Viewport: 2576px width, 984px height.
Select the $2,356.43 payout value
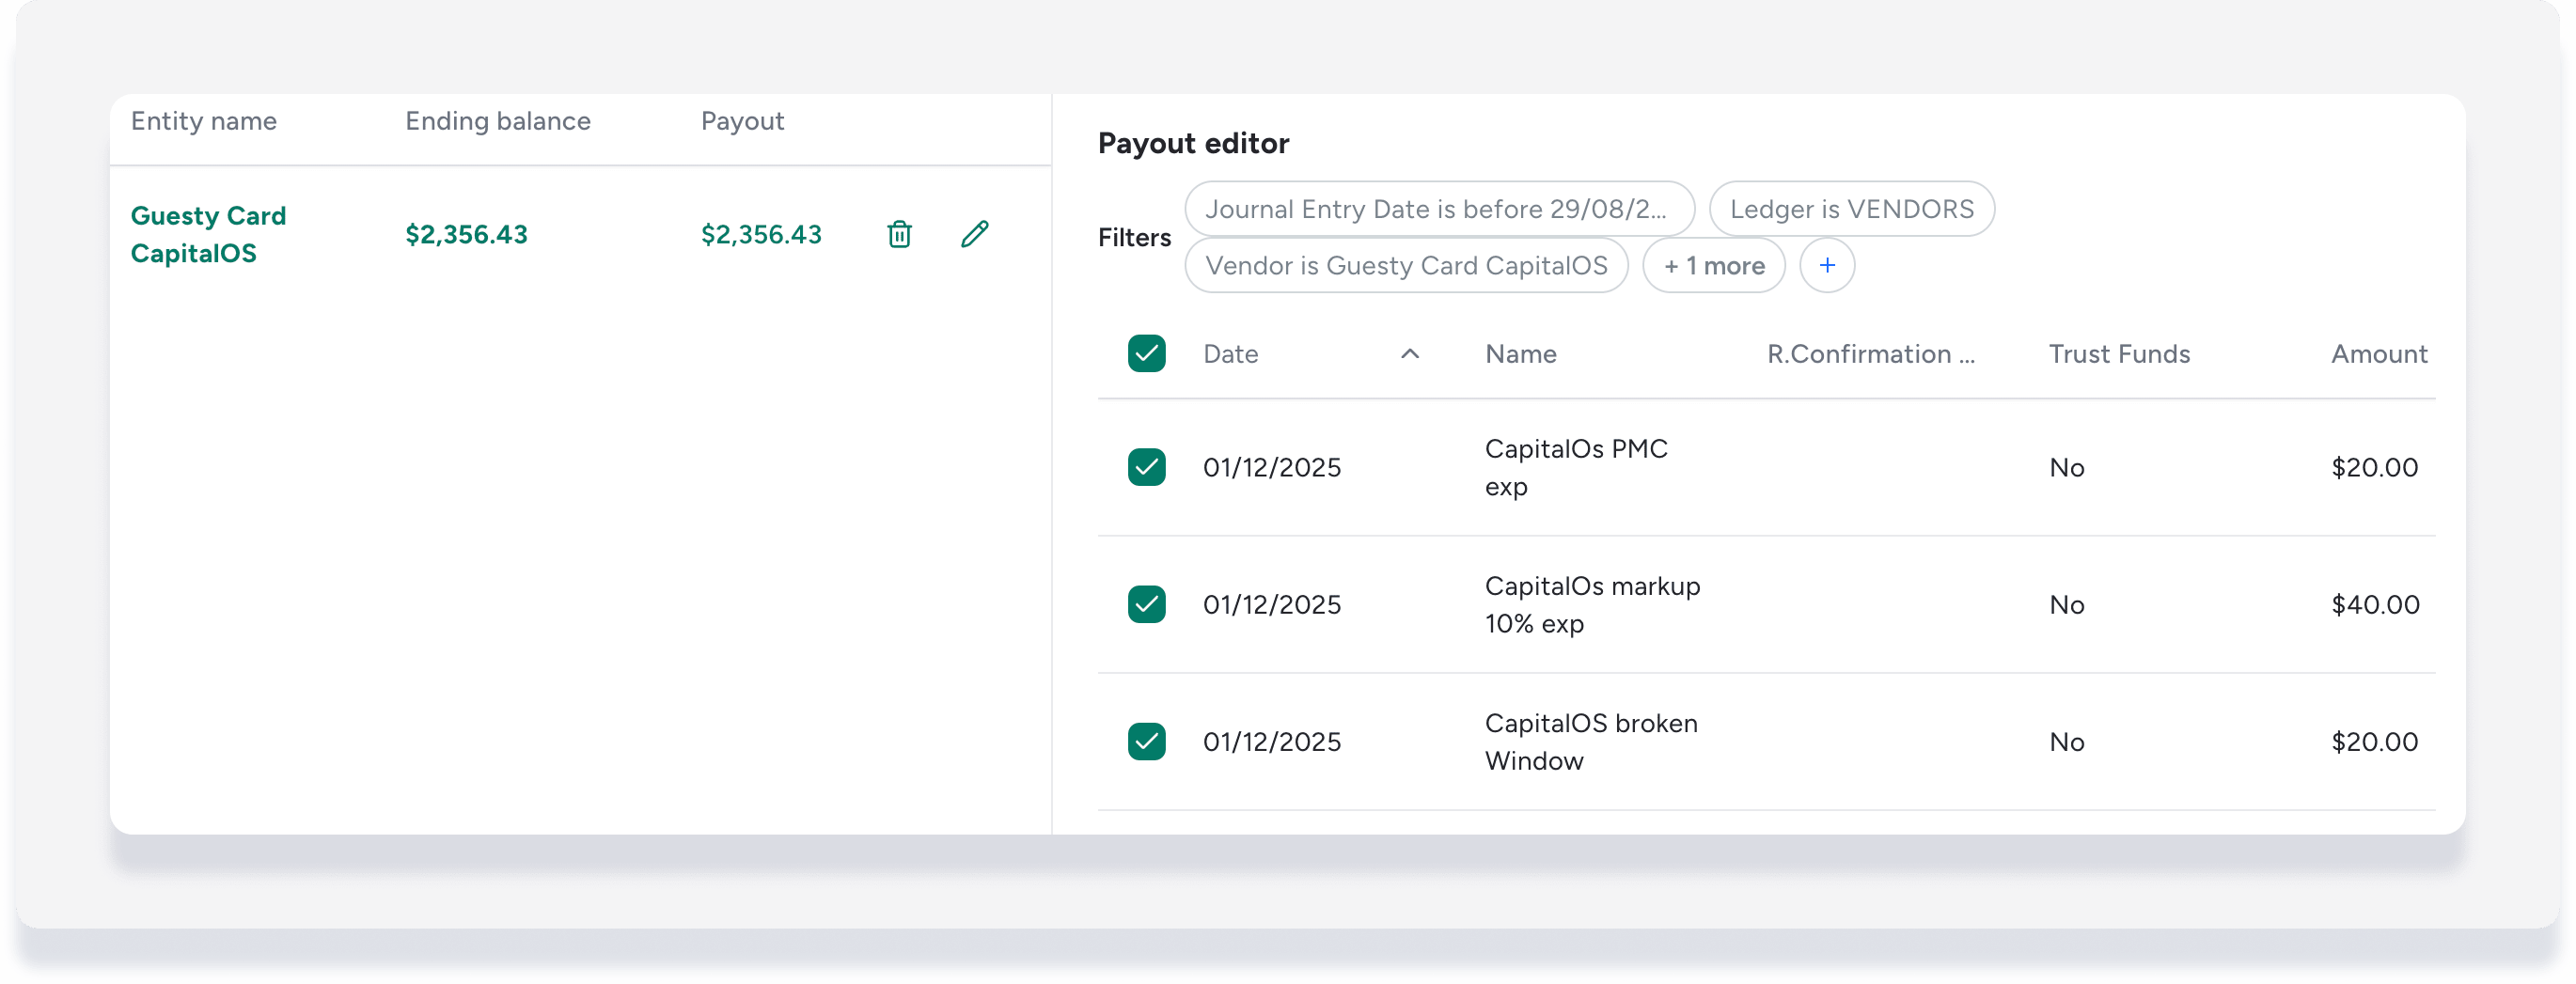coord(761,234)
